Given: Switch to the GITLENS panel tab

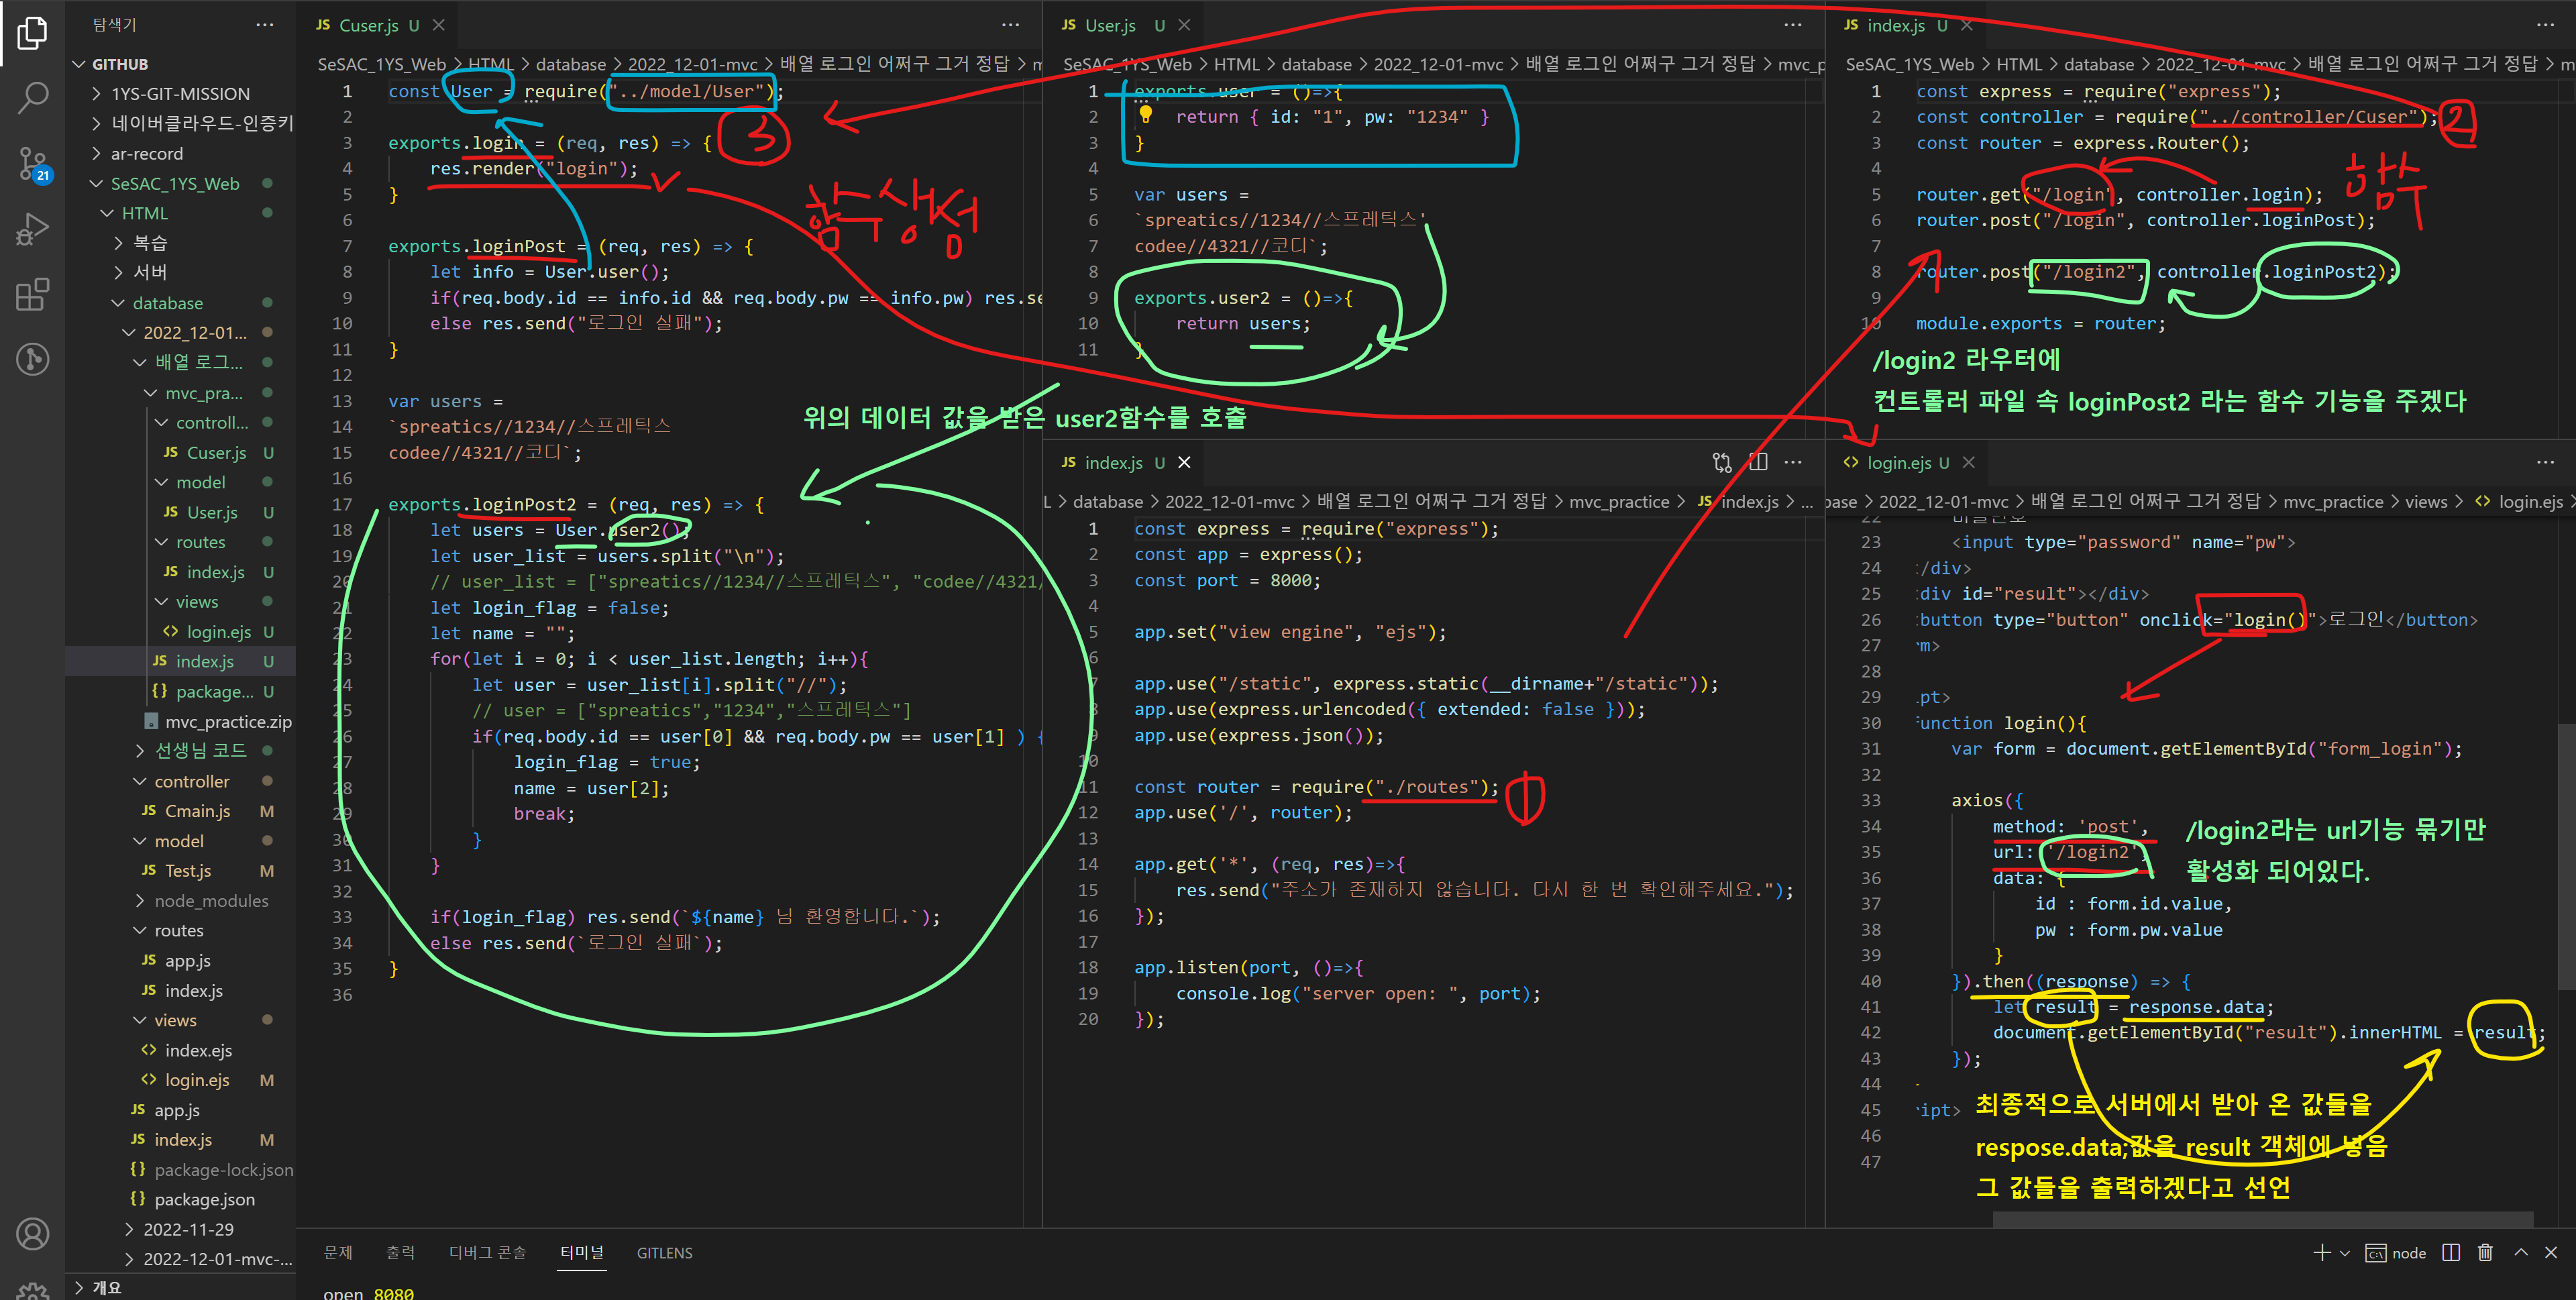Looking at the screenshot, I should 664,1253.
